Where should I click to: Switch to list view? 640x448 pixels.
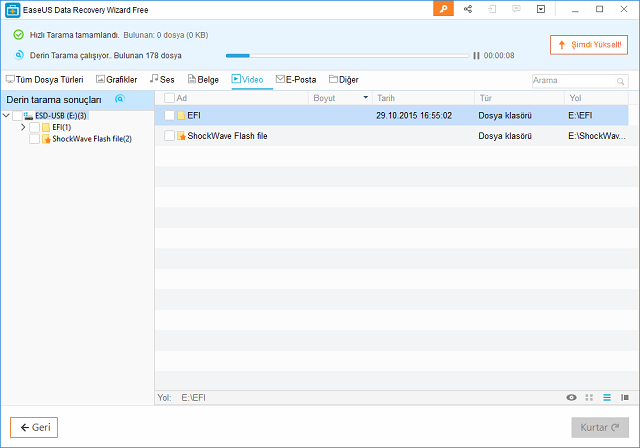[x=606, y=397]
